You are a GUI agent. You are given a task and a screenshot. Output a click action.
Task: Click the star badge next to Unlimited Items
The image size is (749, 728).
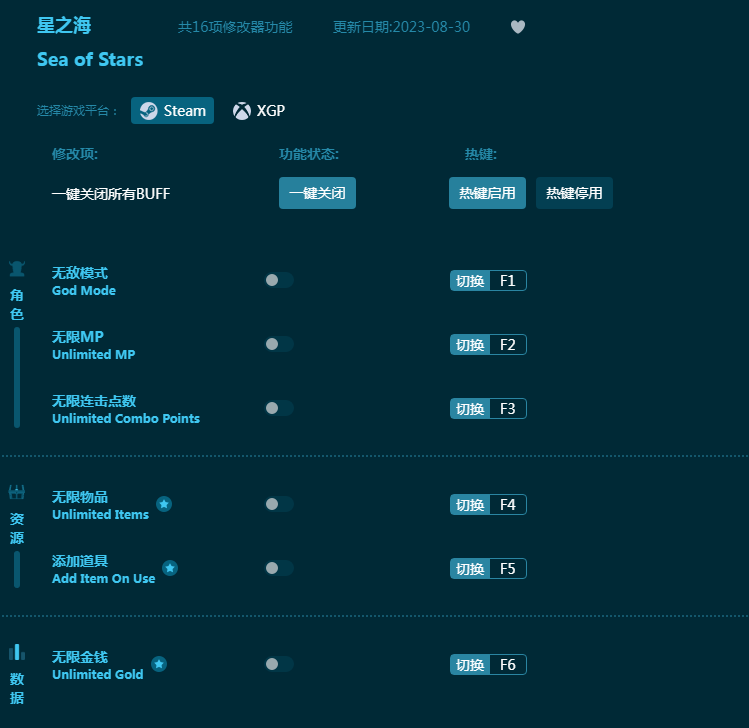click(164, 504)
